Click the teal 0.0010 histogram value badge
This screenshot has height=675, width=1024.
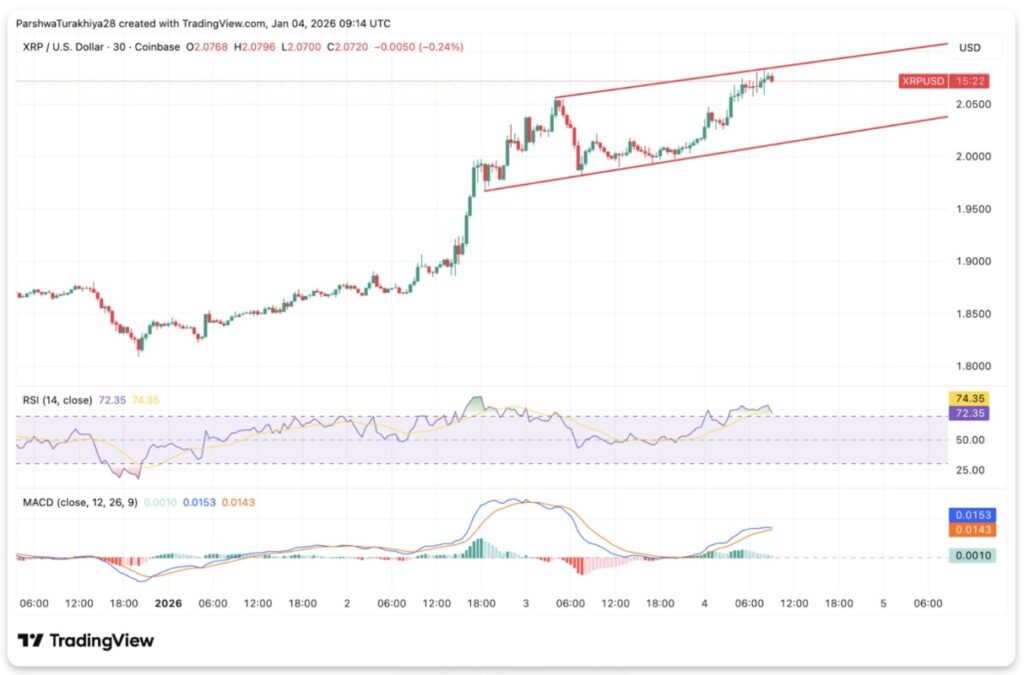968,557
